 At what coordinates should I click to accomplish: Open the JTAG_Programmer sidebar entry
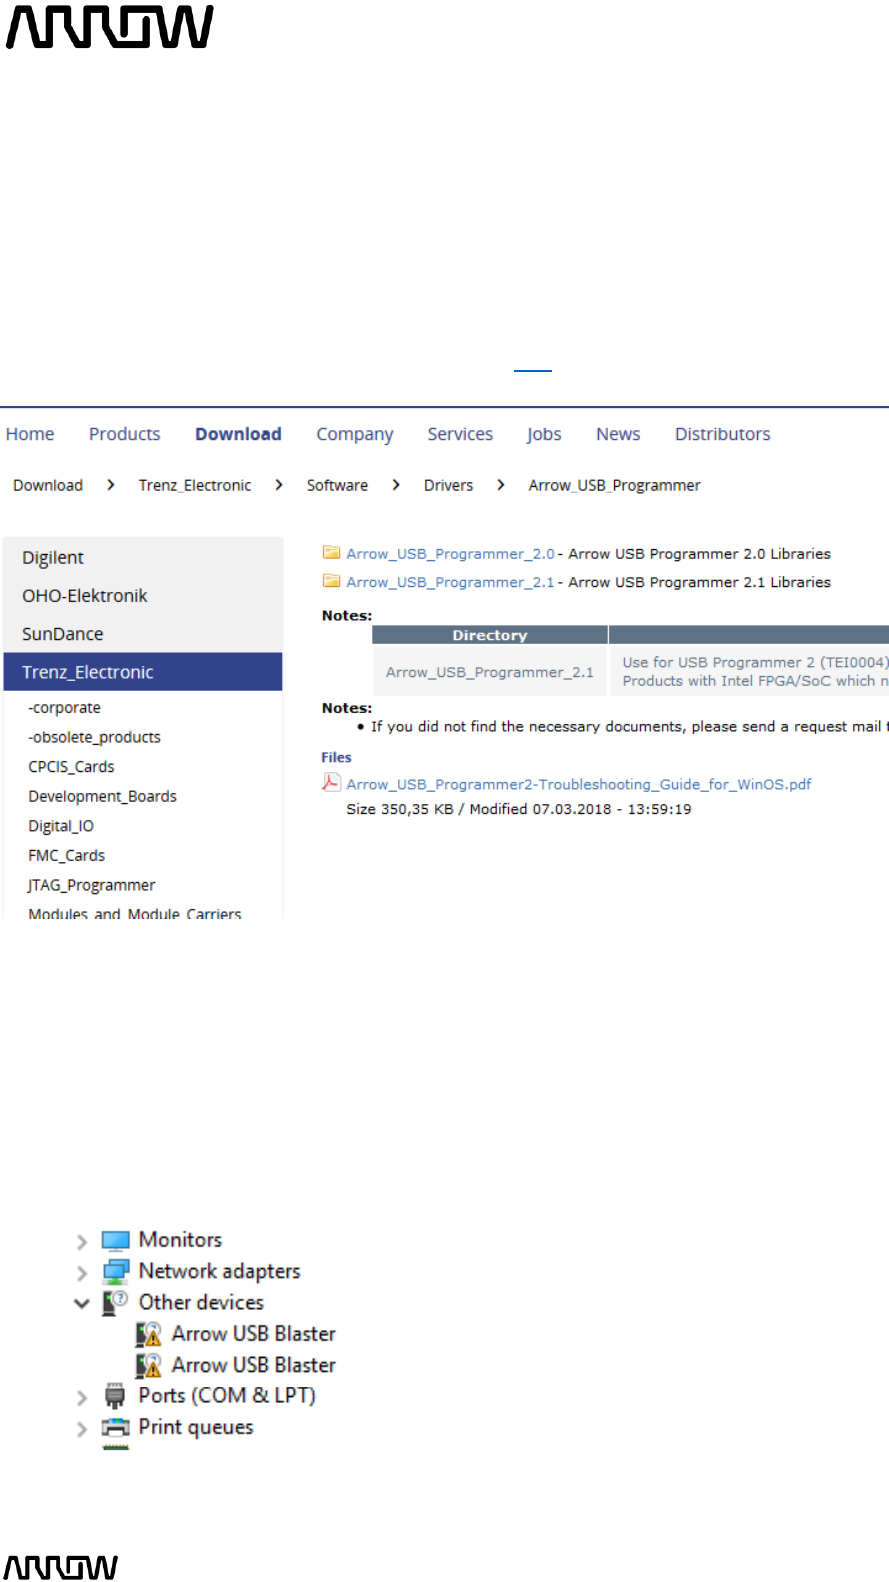[x=92, y=885]
